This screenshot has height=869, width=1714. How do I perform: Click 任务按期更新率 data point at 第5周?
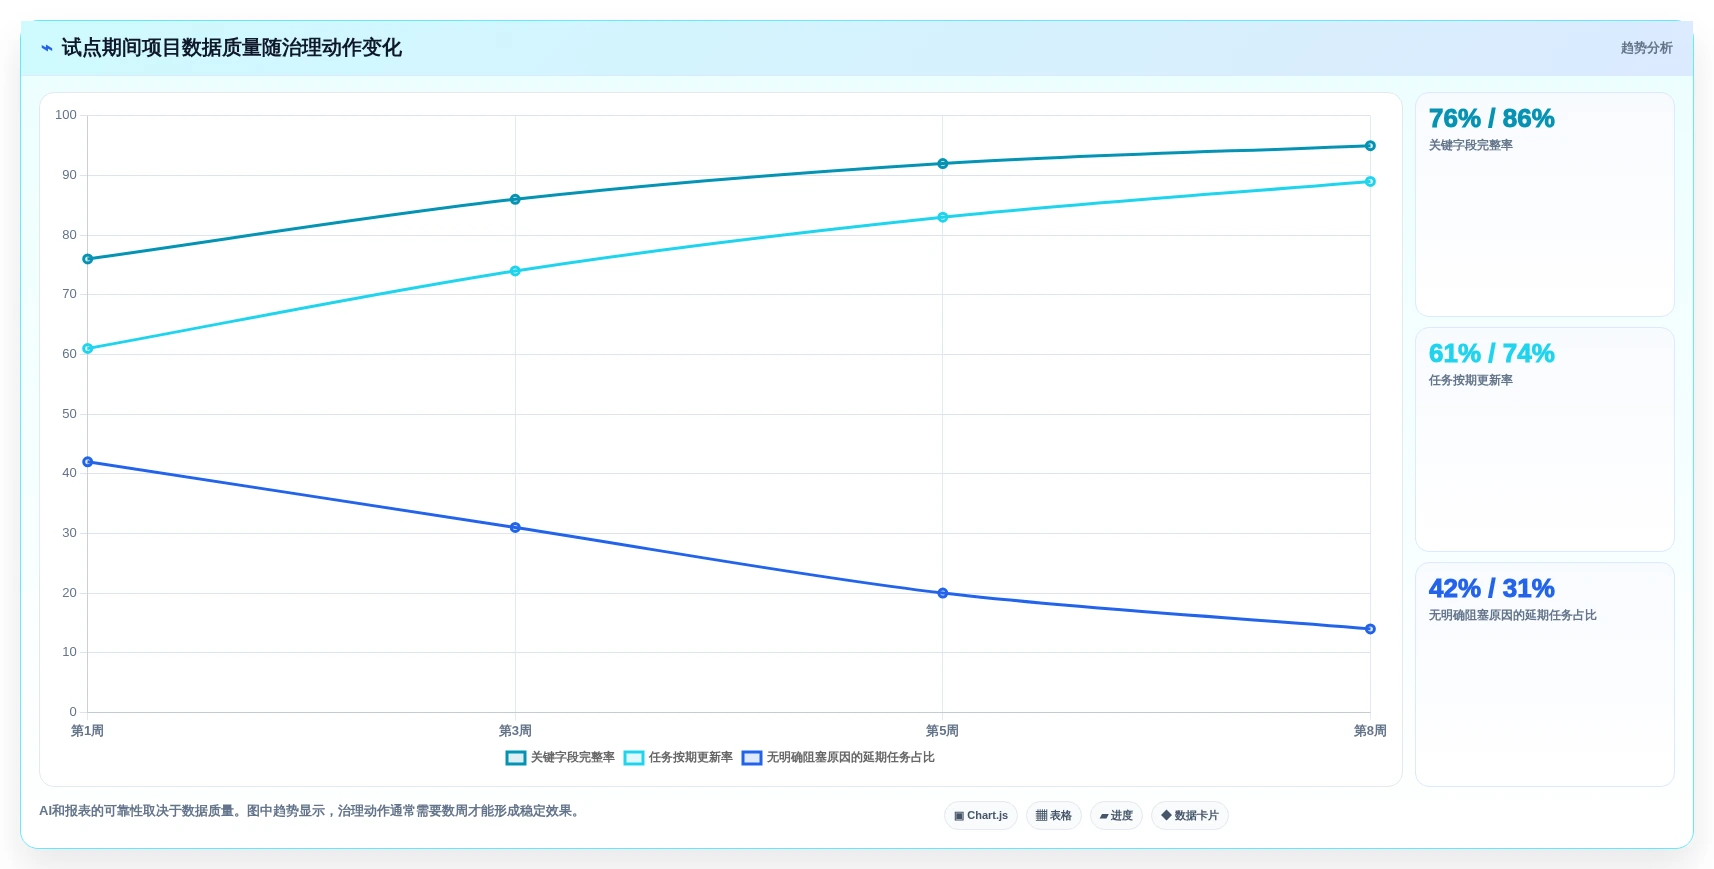point(942,218)
